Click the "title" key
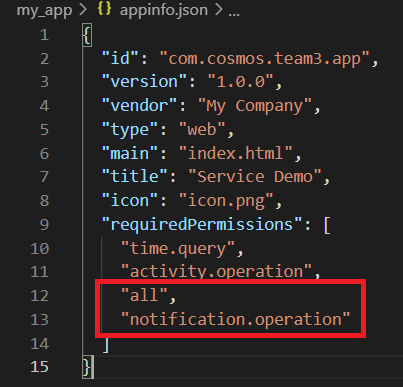Image resolution: width=403 pixels, height=387 pixels. 135,177
